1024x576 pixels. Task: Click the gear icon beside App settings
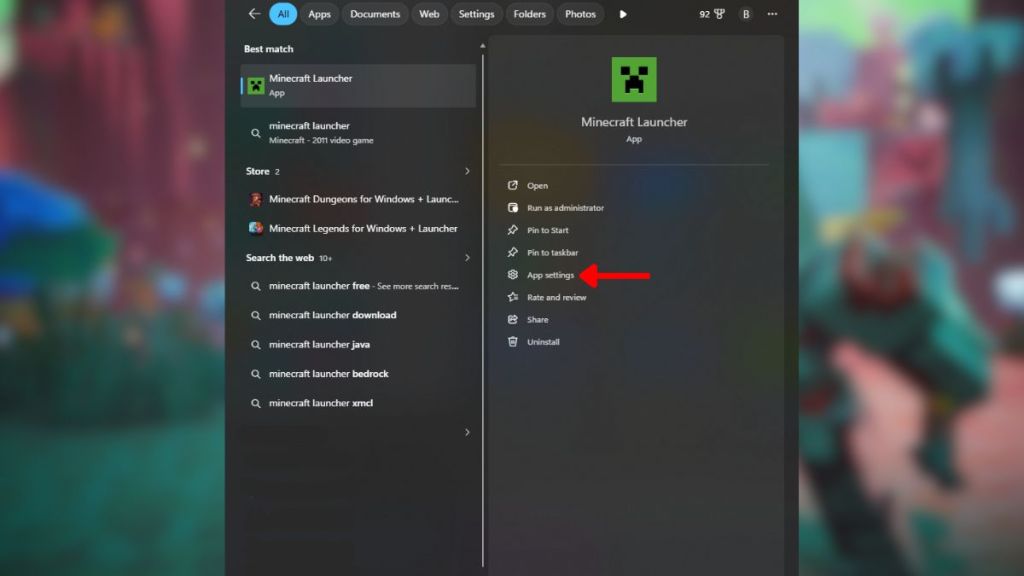coord(513,275)
